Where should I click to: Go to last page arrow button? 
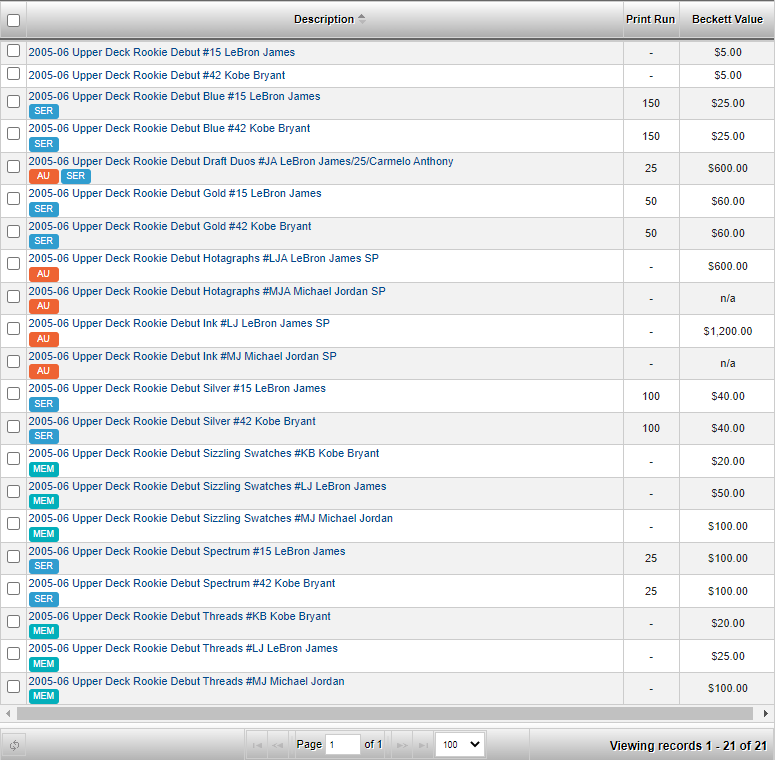pyautogui.click(x=423, y=745)
